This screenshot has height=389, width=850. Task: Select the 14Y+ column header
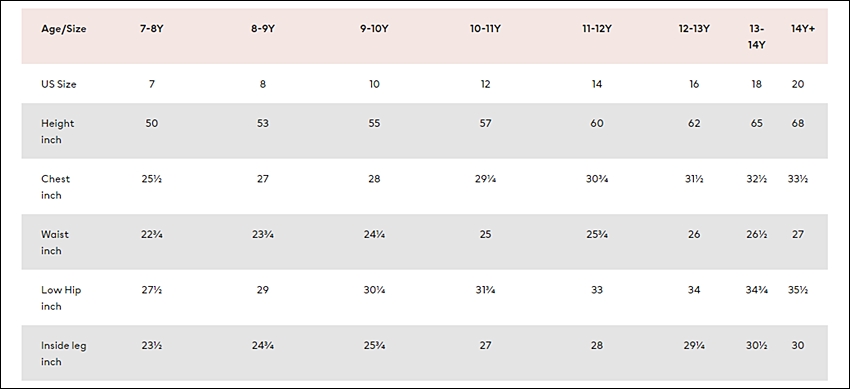[802, 29]
